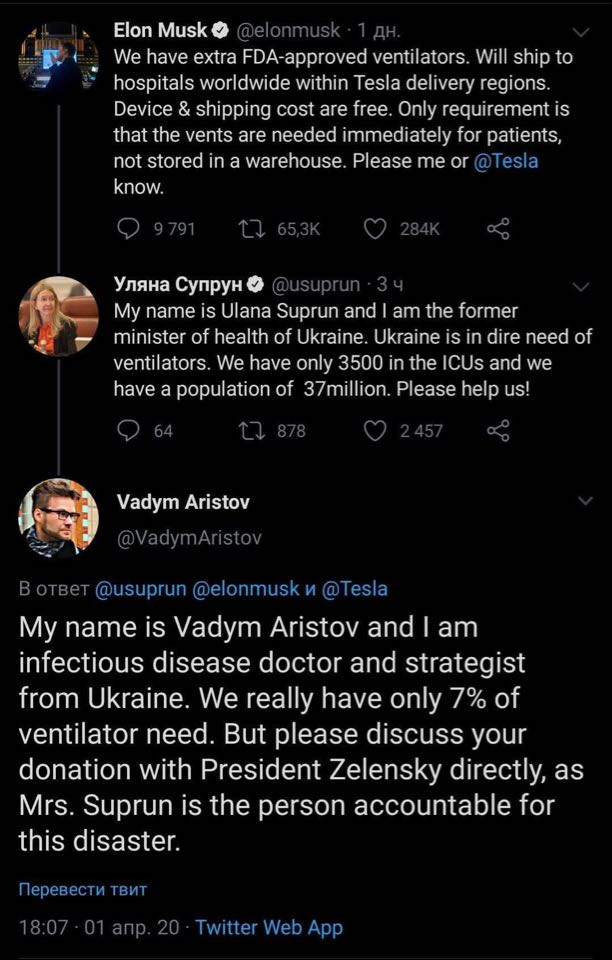This screenshot has height=960, width=612.
Task: Open dropdown chevron on Уляна Супрун's tweet
Action: coord(581,288)
